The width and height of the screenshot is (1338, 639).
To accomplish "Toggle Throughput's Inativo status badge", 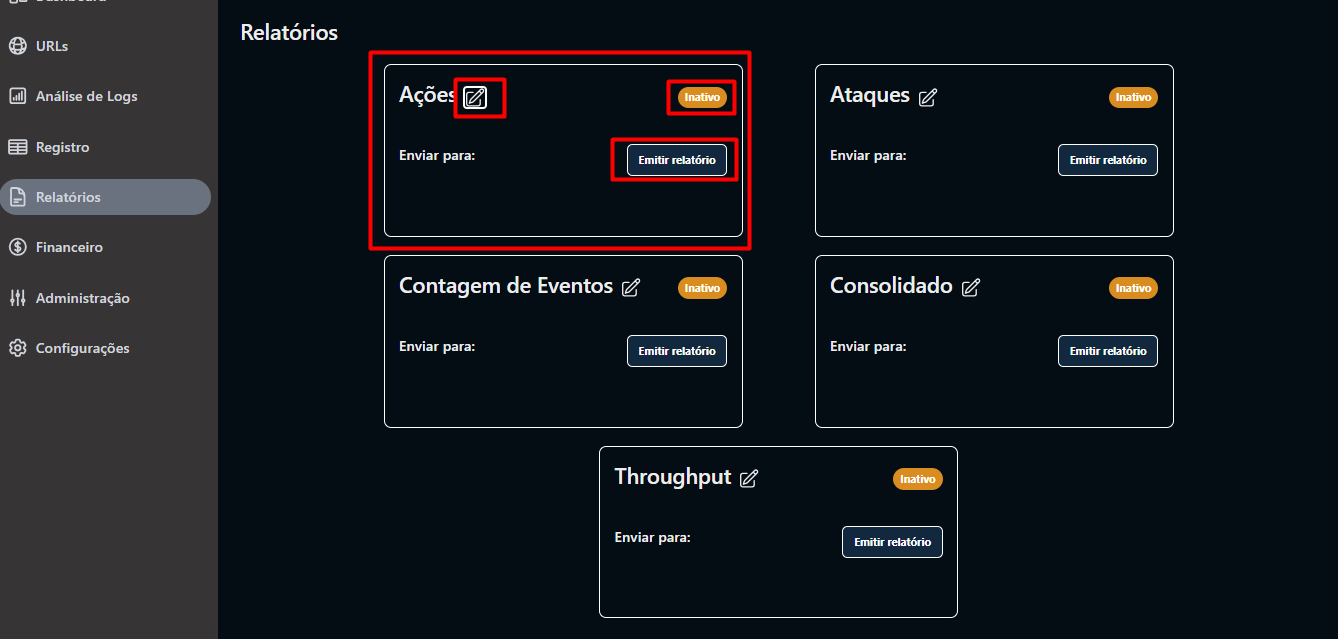I will click(x=917, y=479).
